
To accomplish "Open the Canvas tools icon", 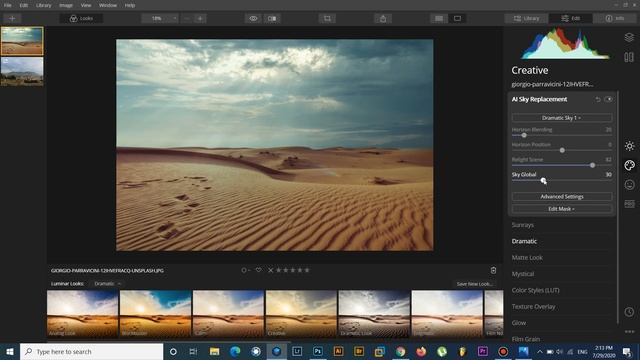I will click(629, 57).
